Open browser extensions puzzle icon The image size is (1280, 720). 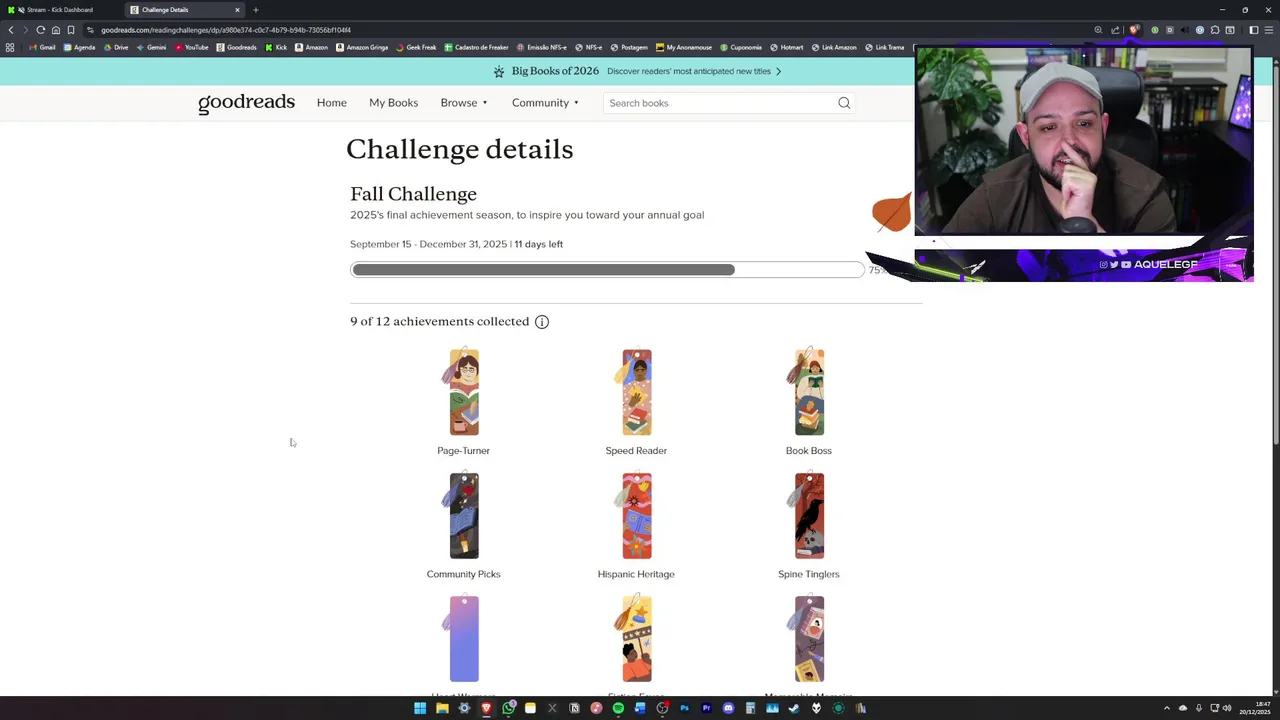coord(1215,30)
